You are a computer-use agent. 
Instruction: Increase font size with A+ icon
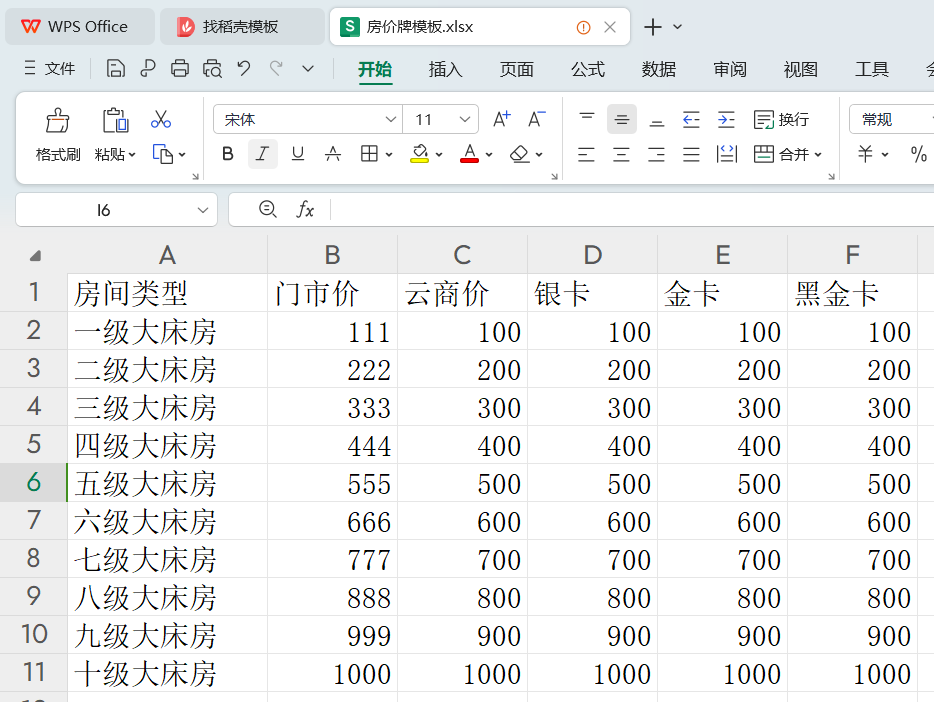point(502,120)
